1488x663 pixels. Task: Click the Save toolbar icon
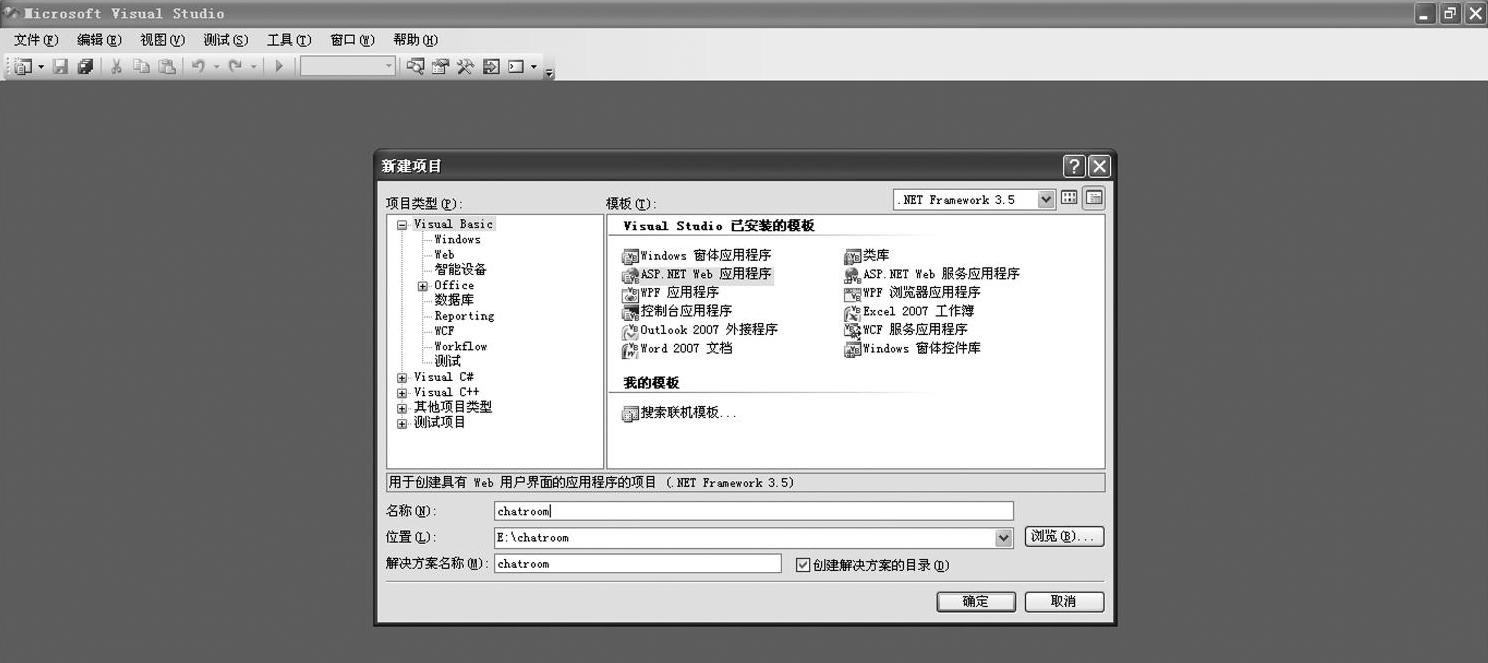coord(60,66)
